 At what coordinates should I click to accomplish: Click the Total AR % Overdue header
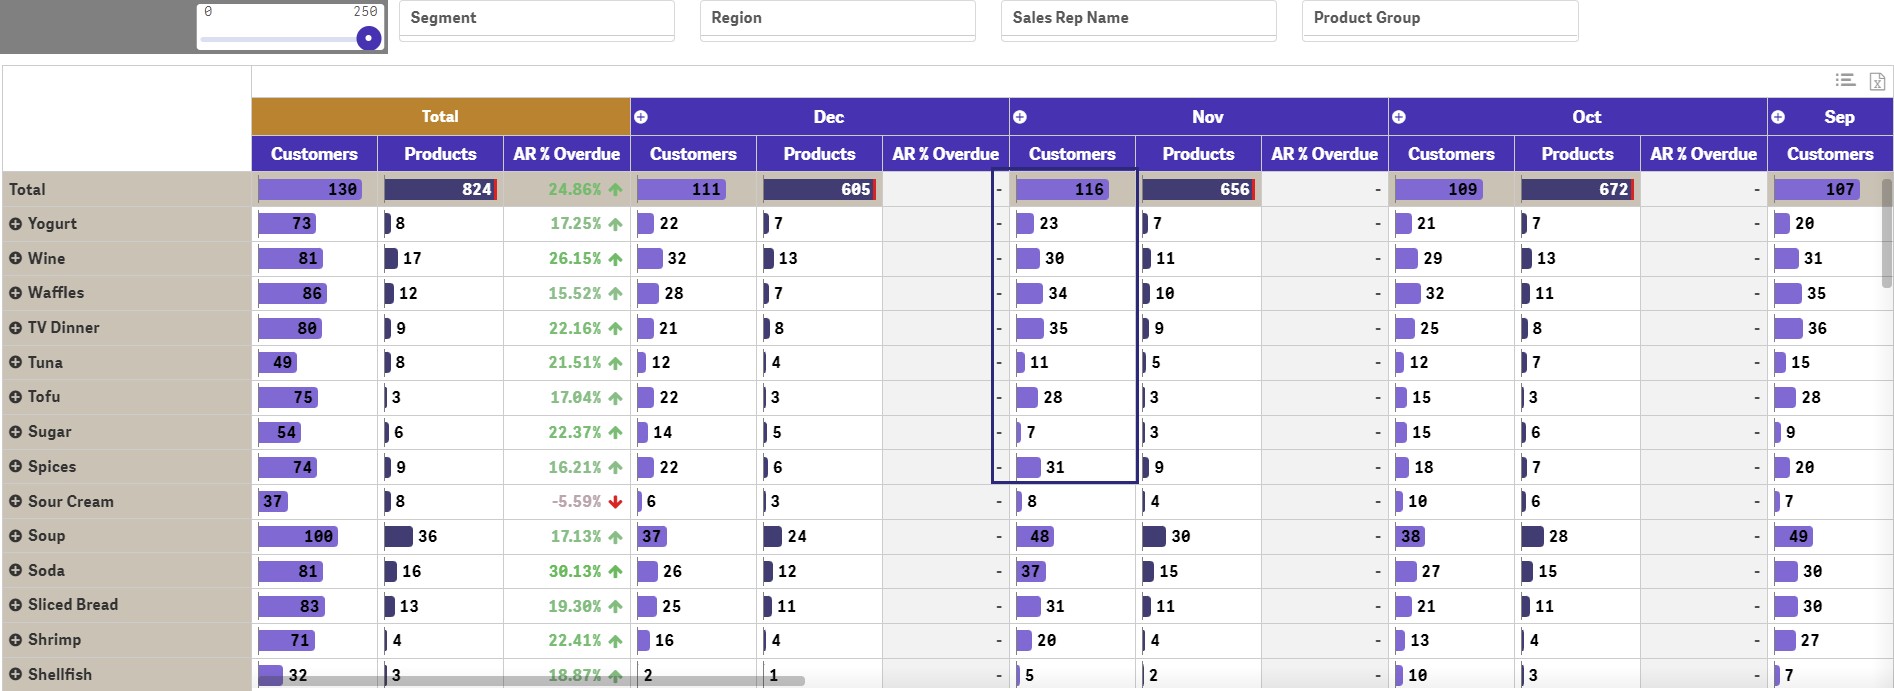[567, 154]
